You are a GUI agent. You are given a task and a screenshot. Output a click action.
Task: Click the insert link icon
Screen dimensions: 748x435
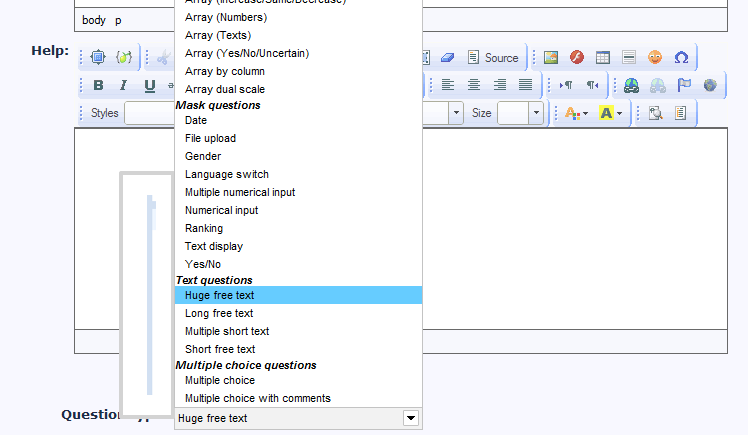click(631, 85)
